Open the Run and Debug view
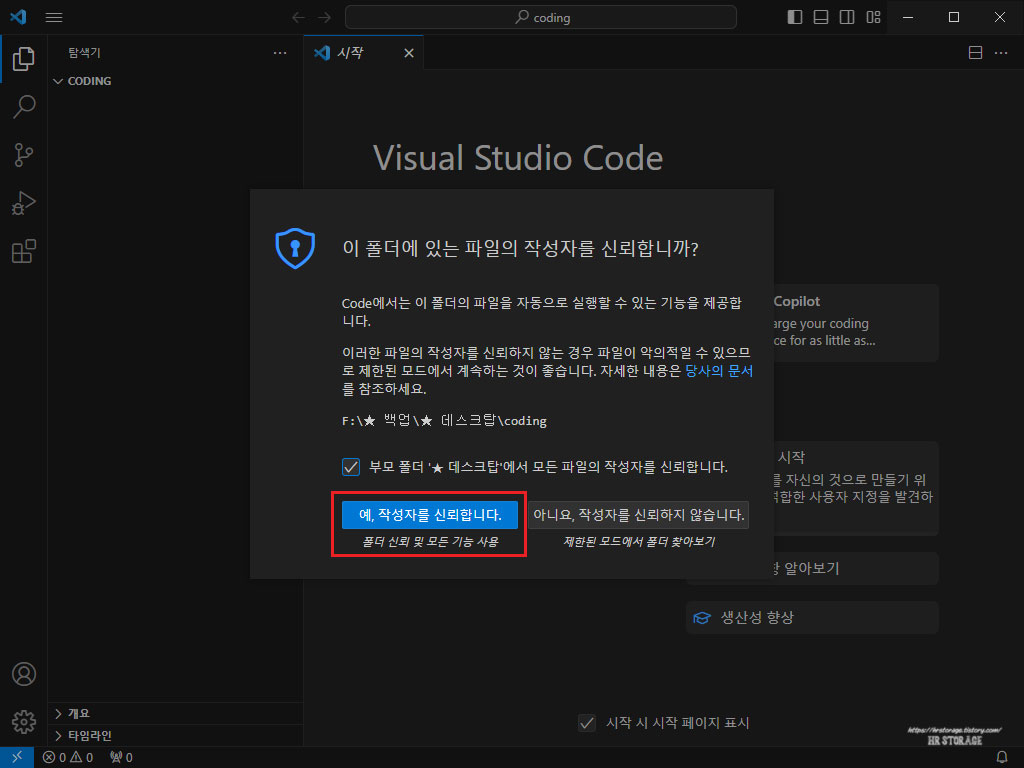Screen dimensions: 1024x768 point(24,203)
